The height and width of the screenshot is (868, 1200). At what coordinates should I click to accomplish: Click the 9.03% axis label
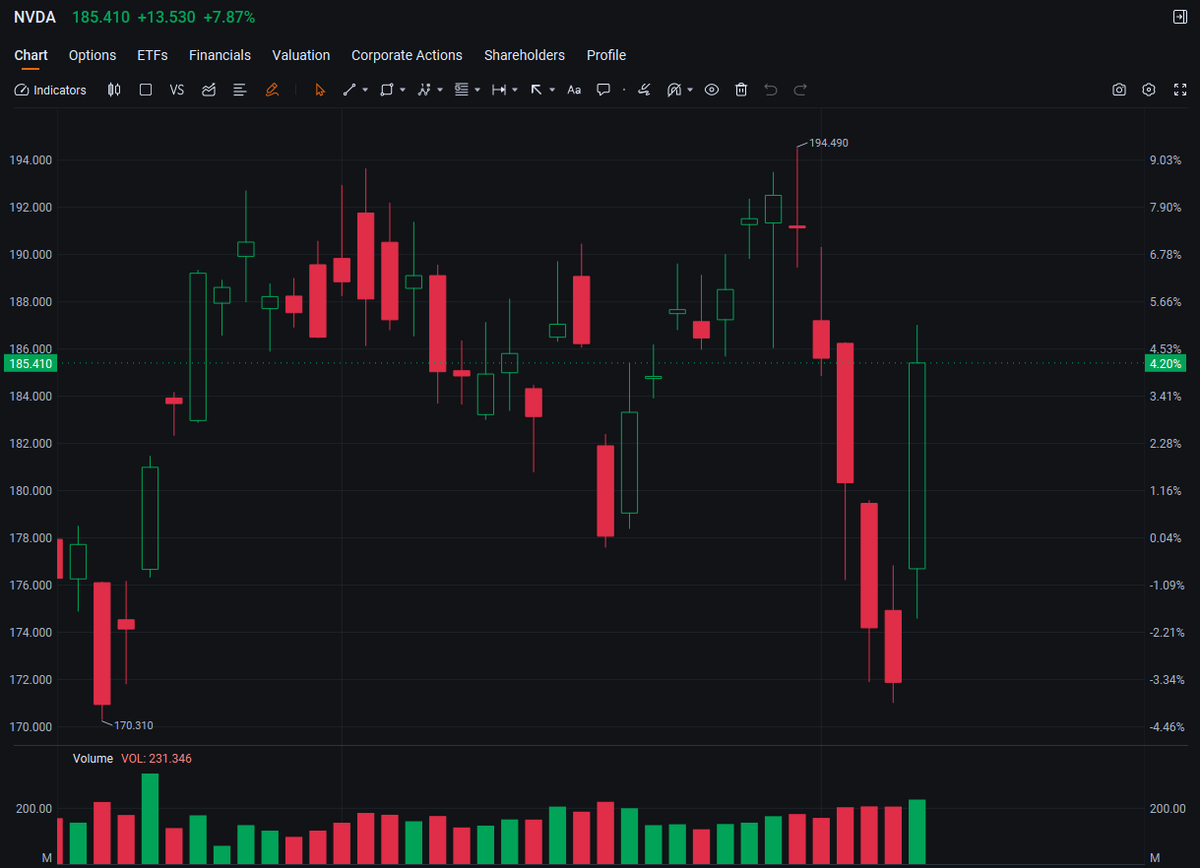[1166, 160]
